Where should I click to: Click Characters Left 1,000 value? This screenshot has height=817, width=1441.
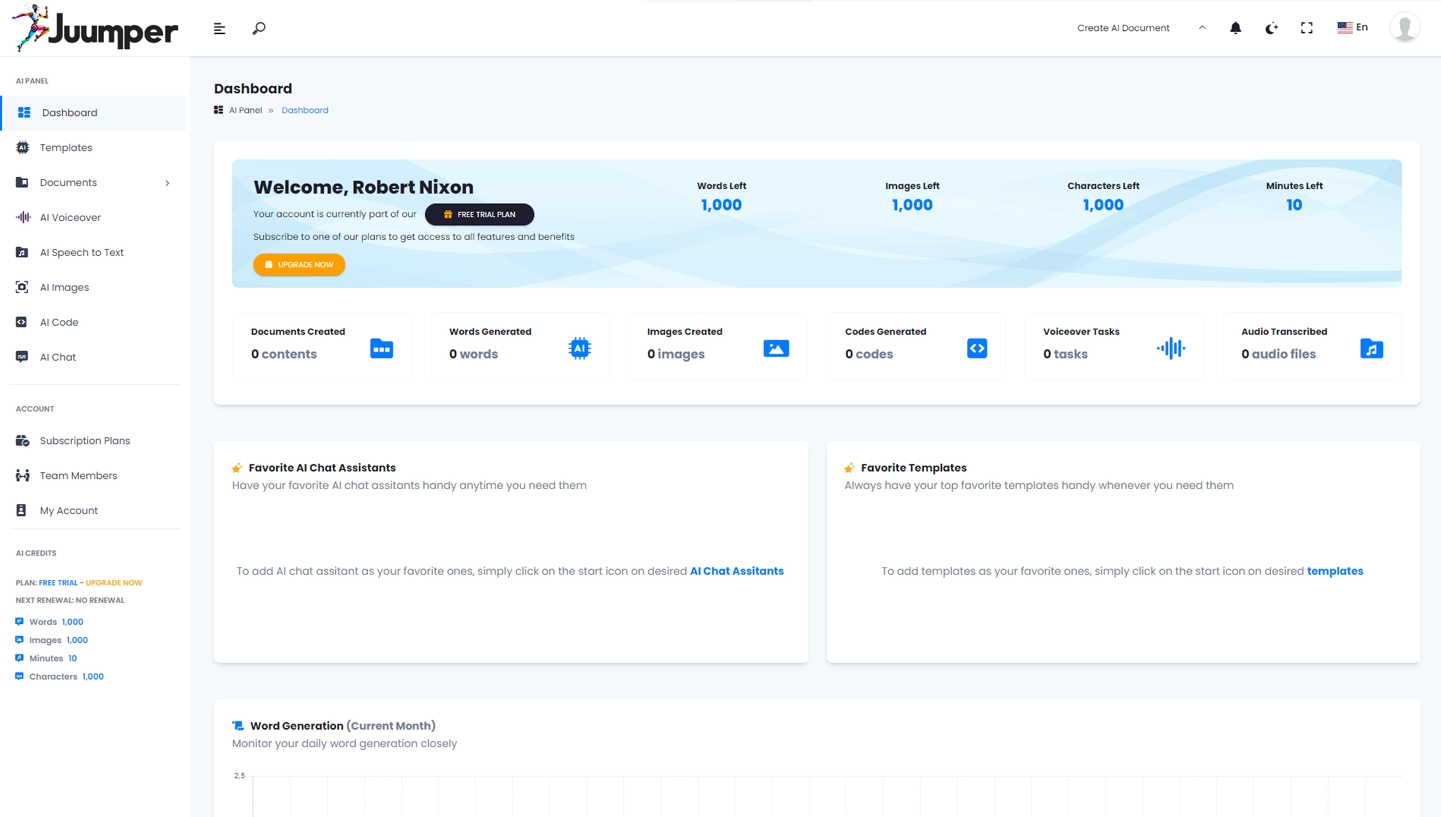[x=1103, y=205]
